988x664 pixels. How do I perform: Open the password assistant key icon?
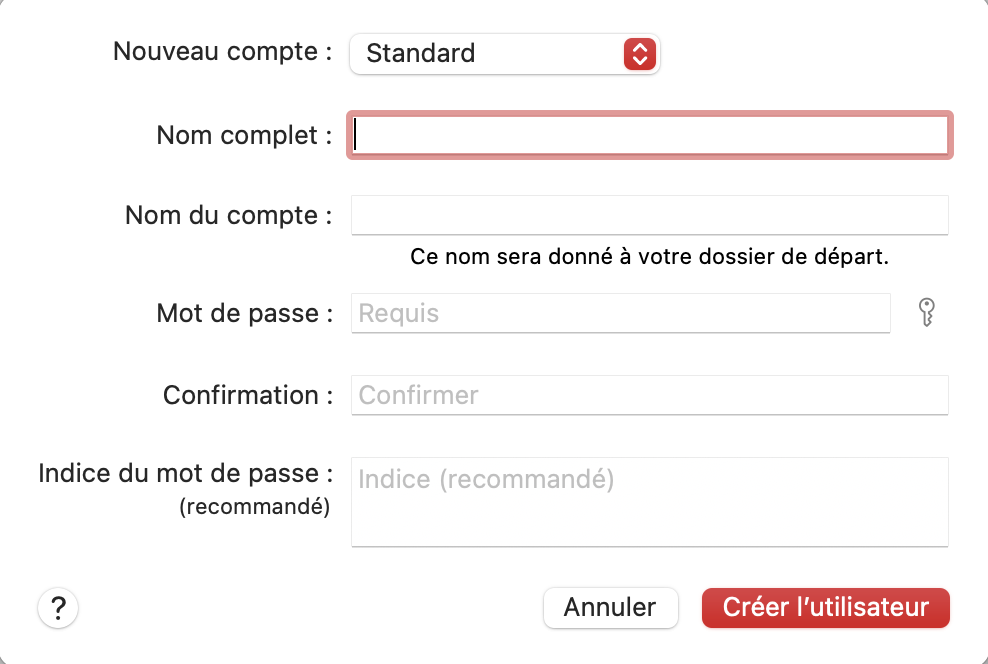pyautogui.click(x=926, y=313)
